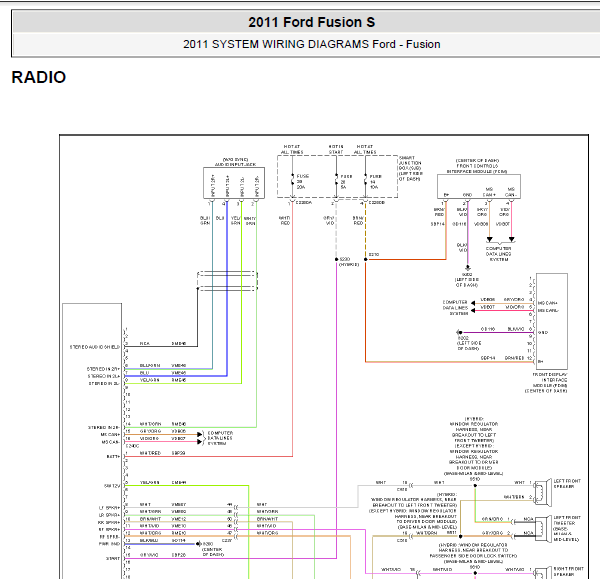Click the 'SMART JUNCTION BOX' label

(411, 168)
